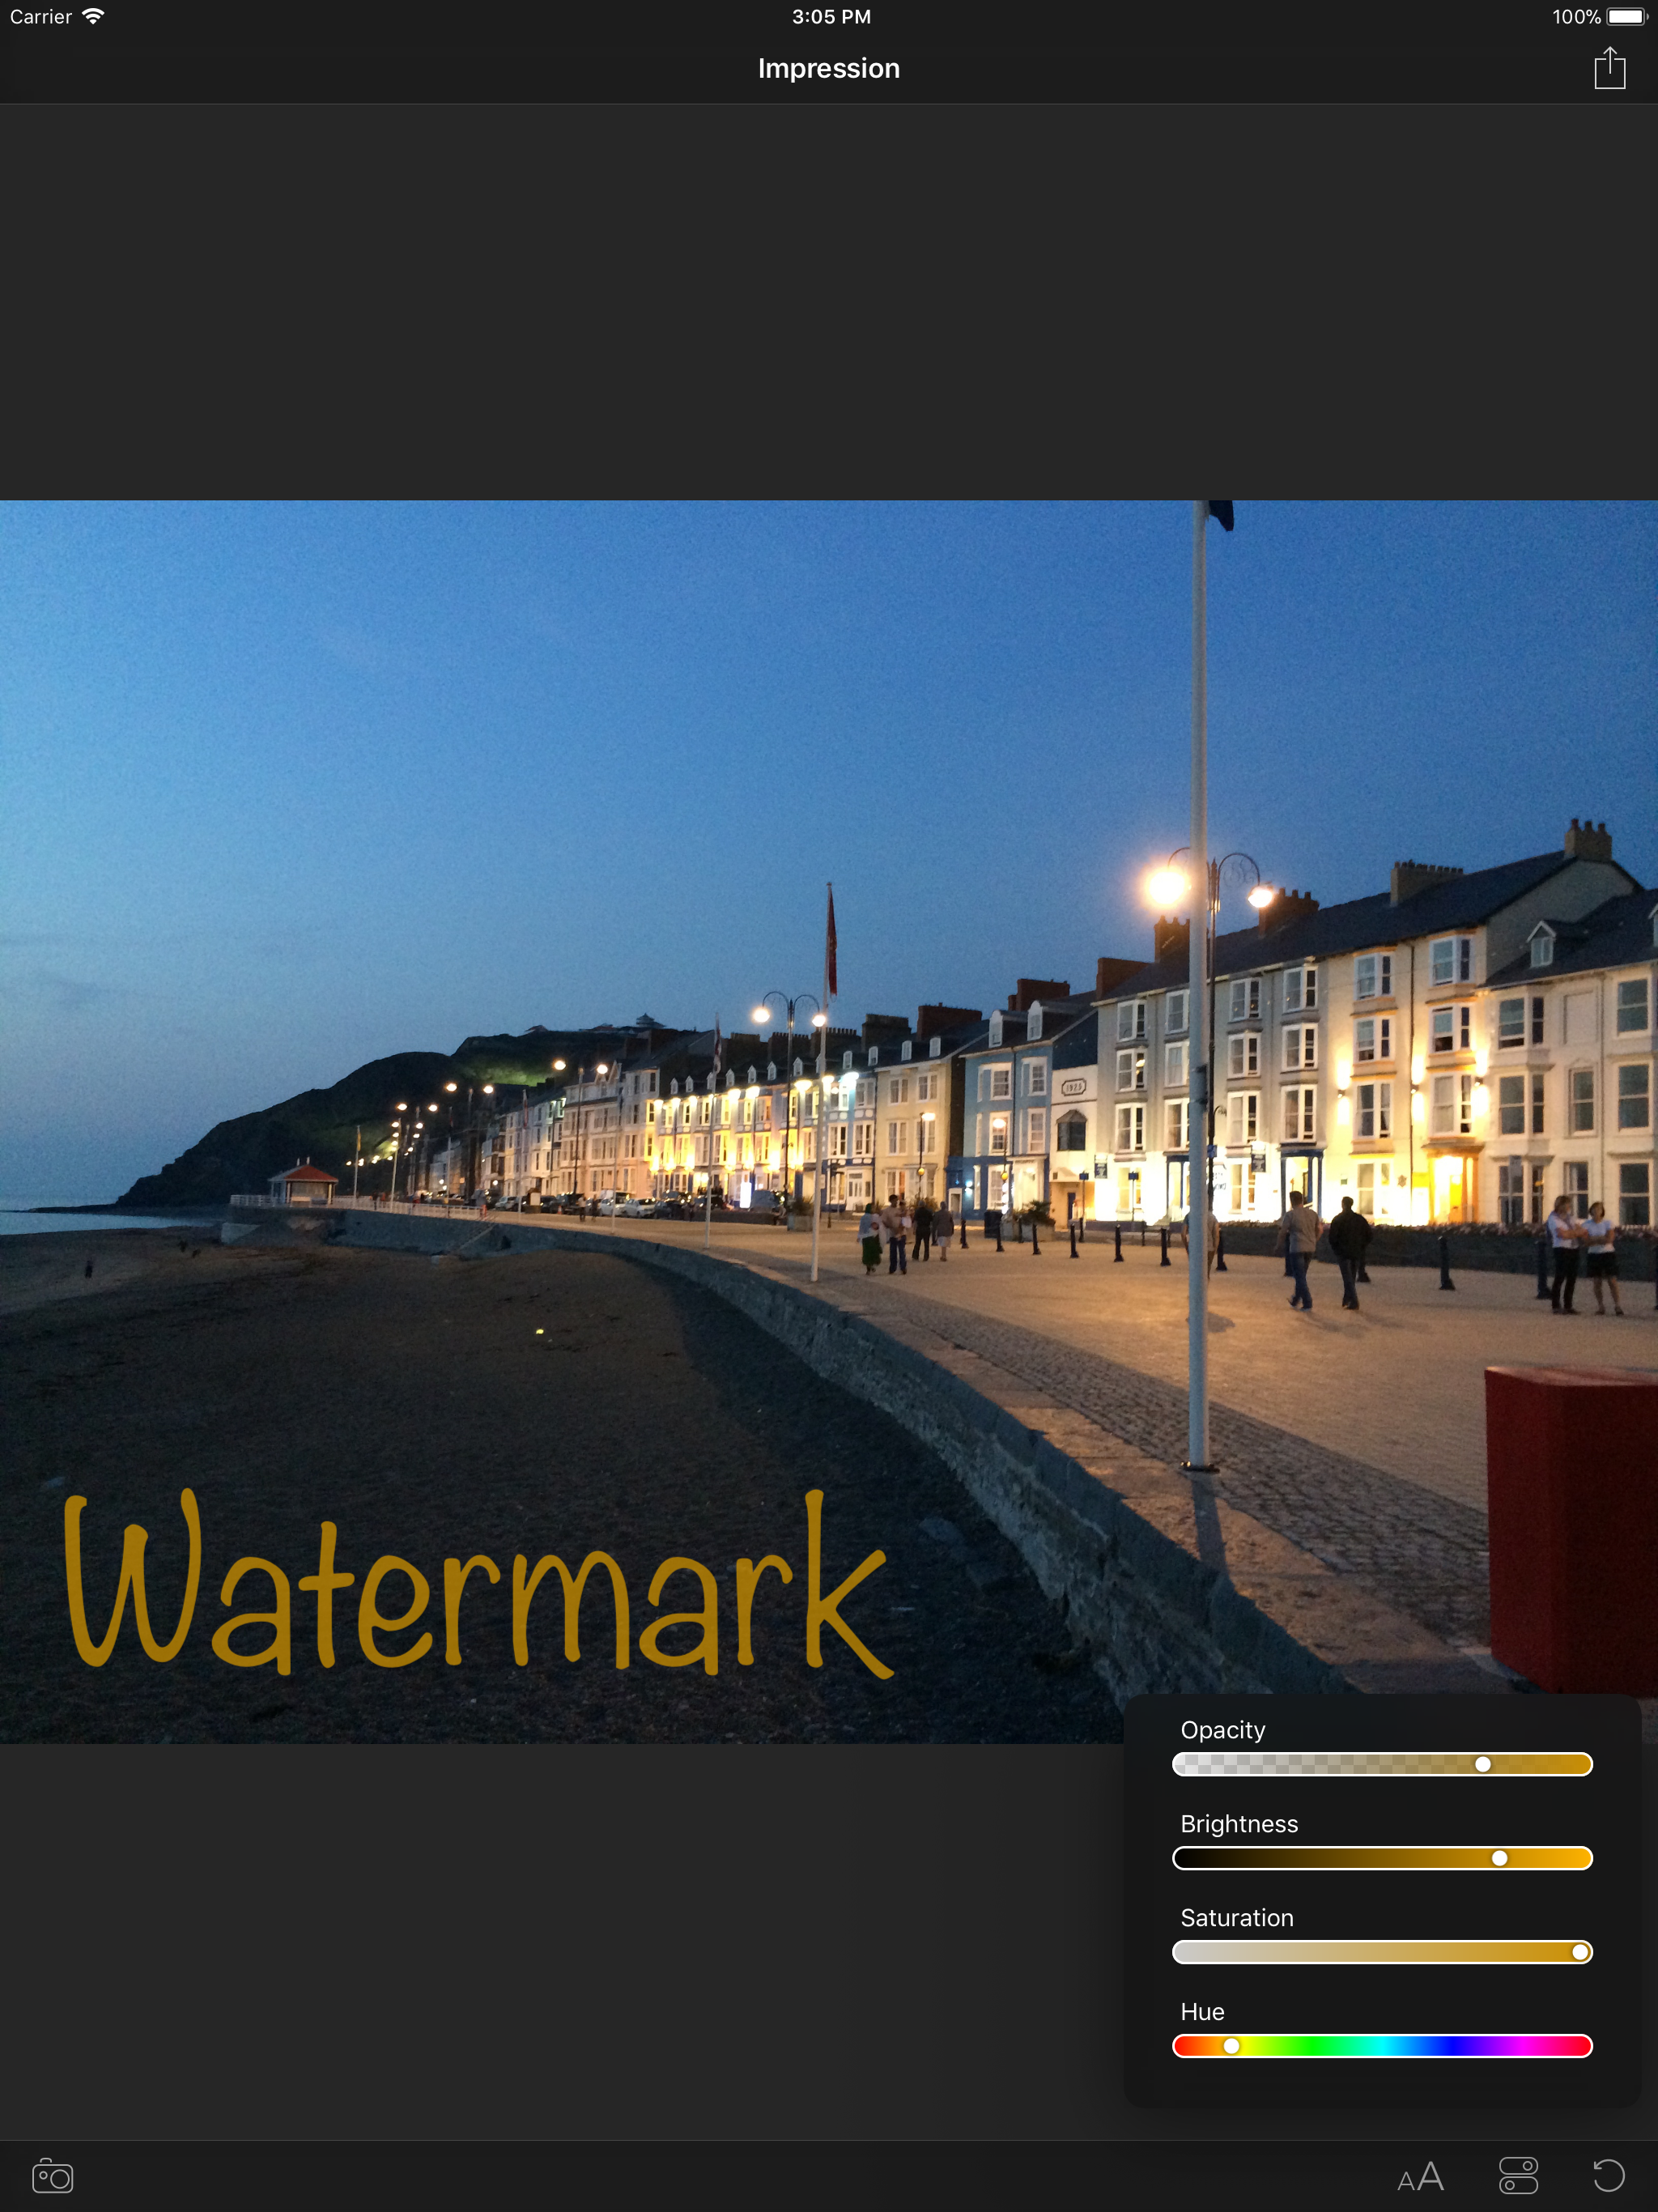Click the Hue slider thumb

(x=1232, y=2046)
